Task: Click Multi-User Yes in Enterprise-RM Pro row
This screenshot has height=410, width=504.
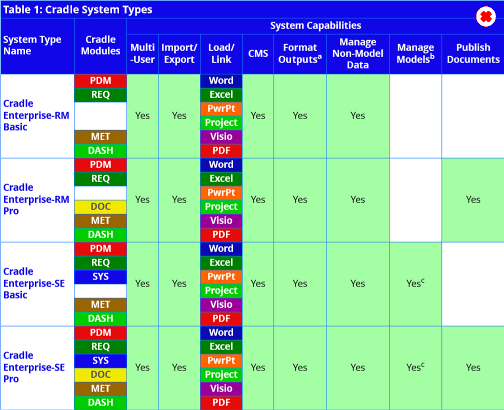Action: [x=142, y=200]
